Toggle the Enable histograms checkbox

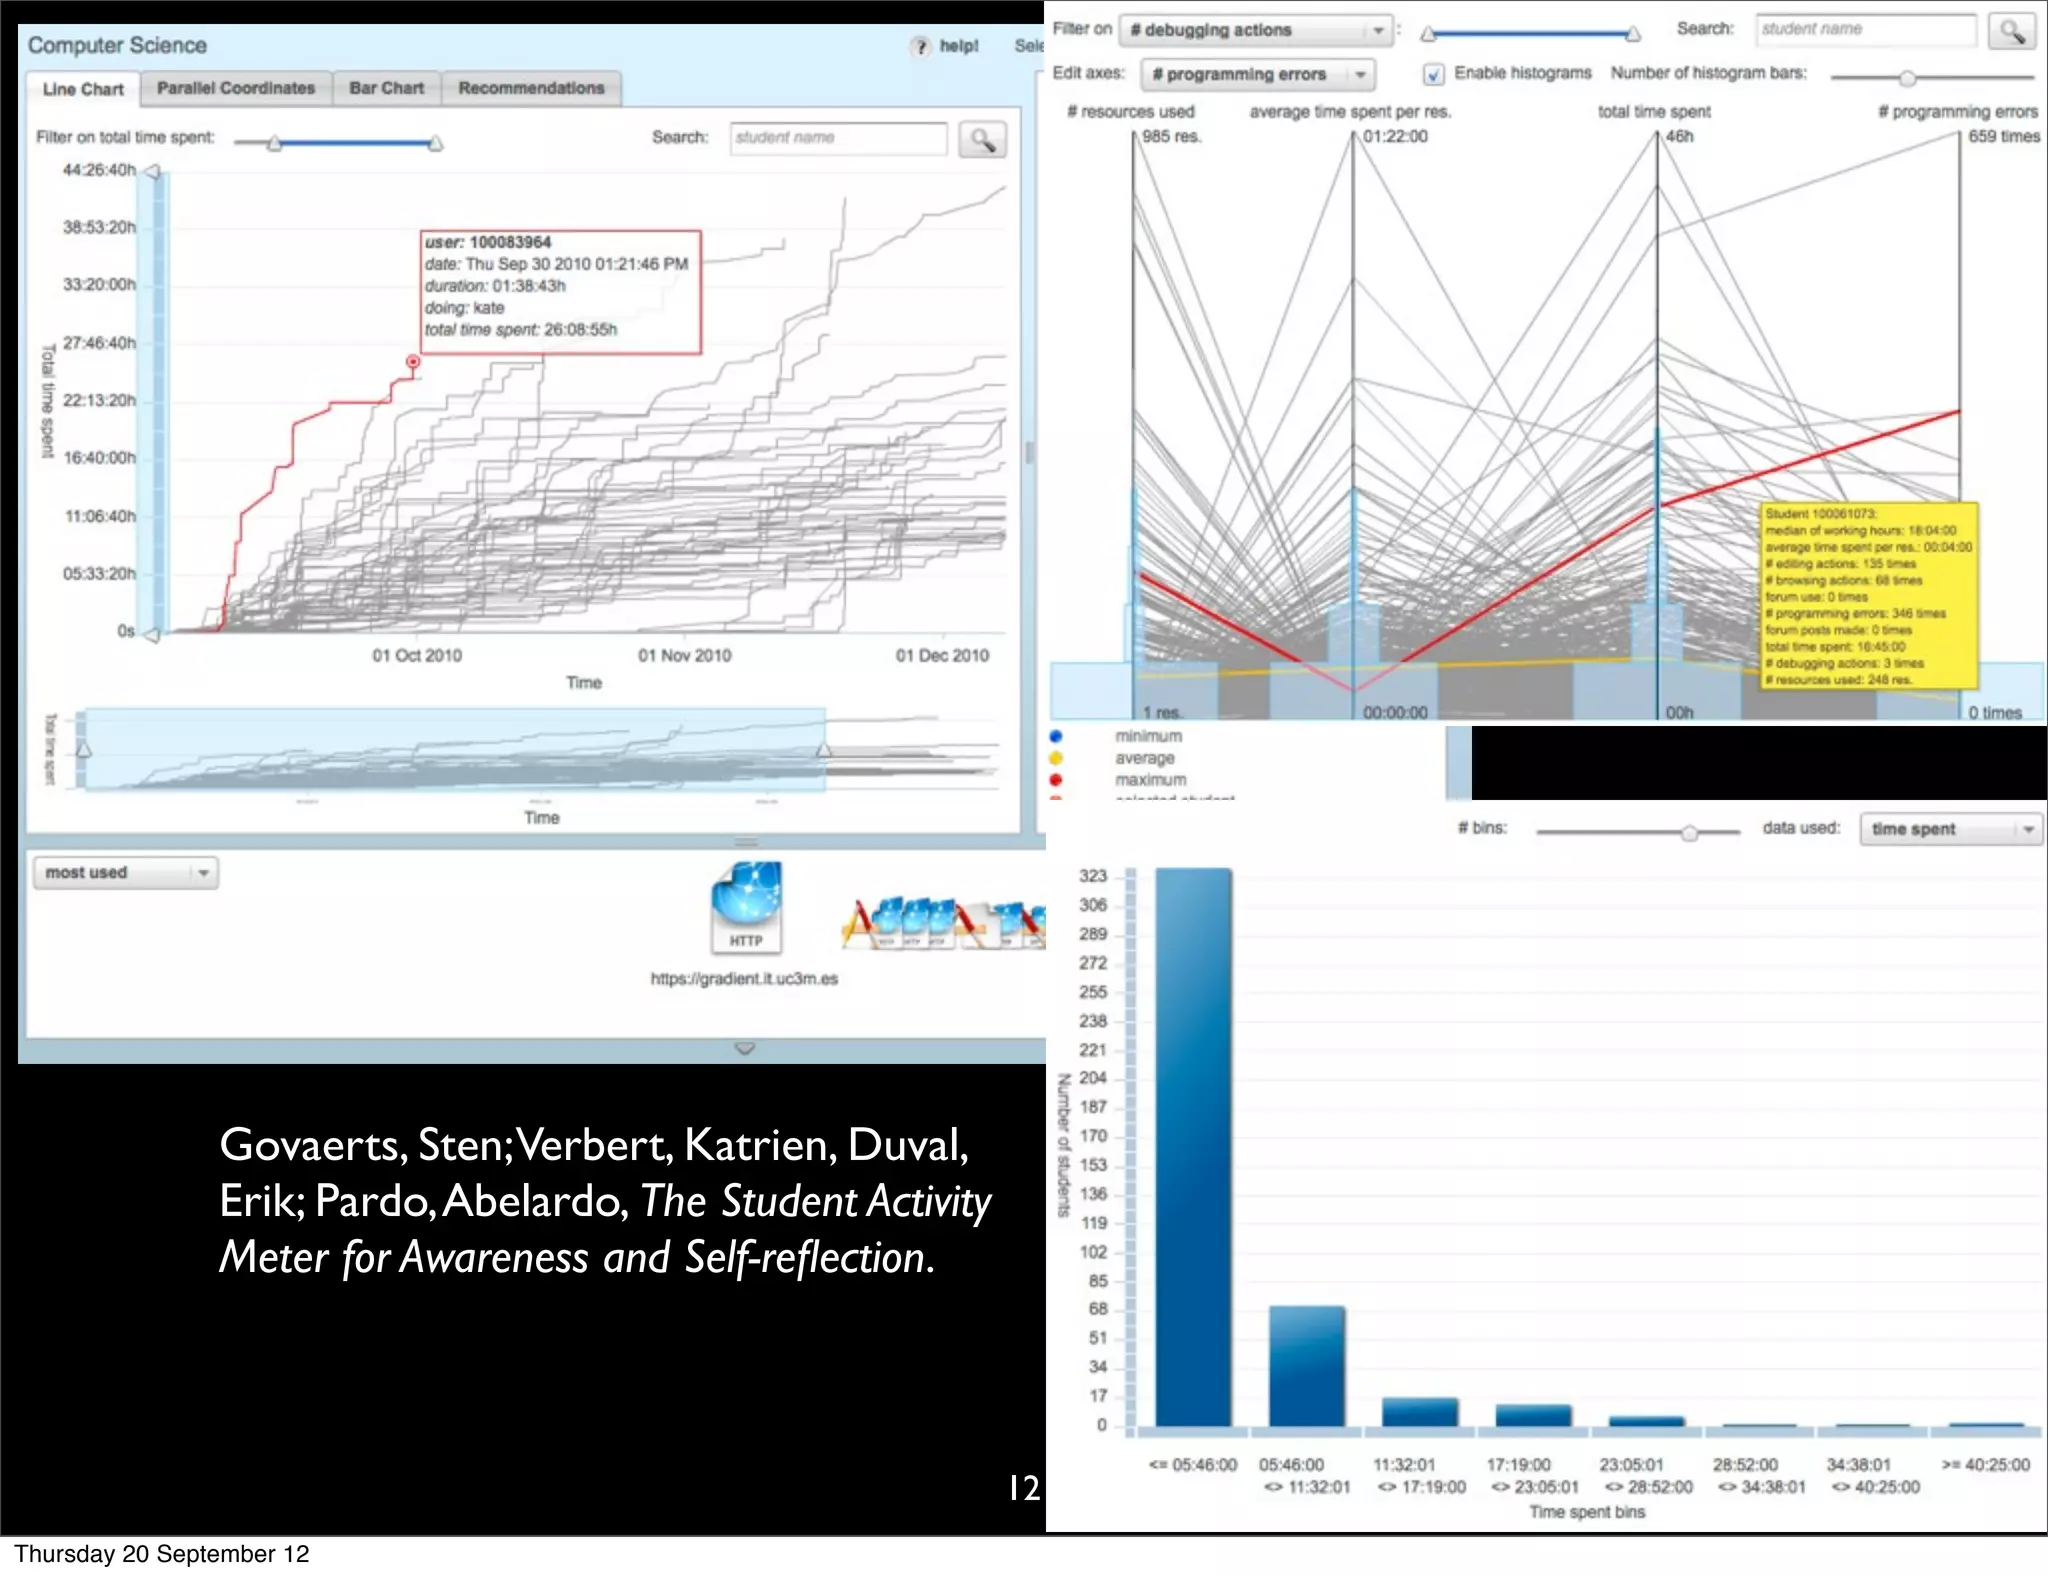coord(1434,74)
